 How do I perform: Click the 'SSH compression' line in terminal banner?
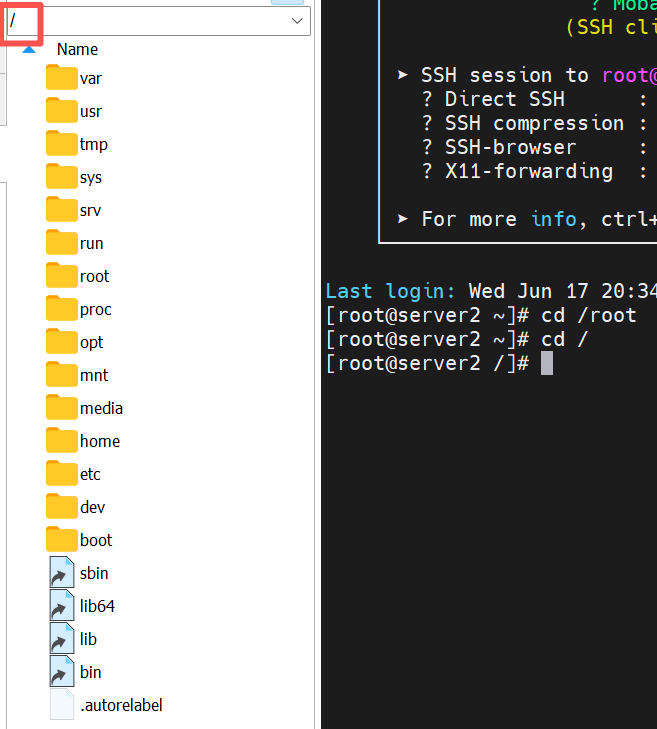pos(535,123)
